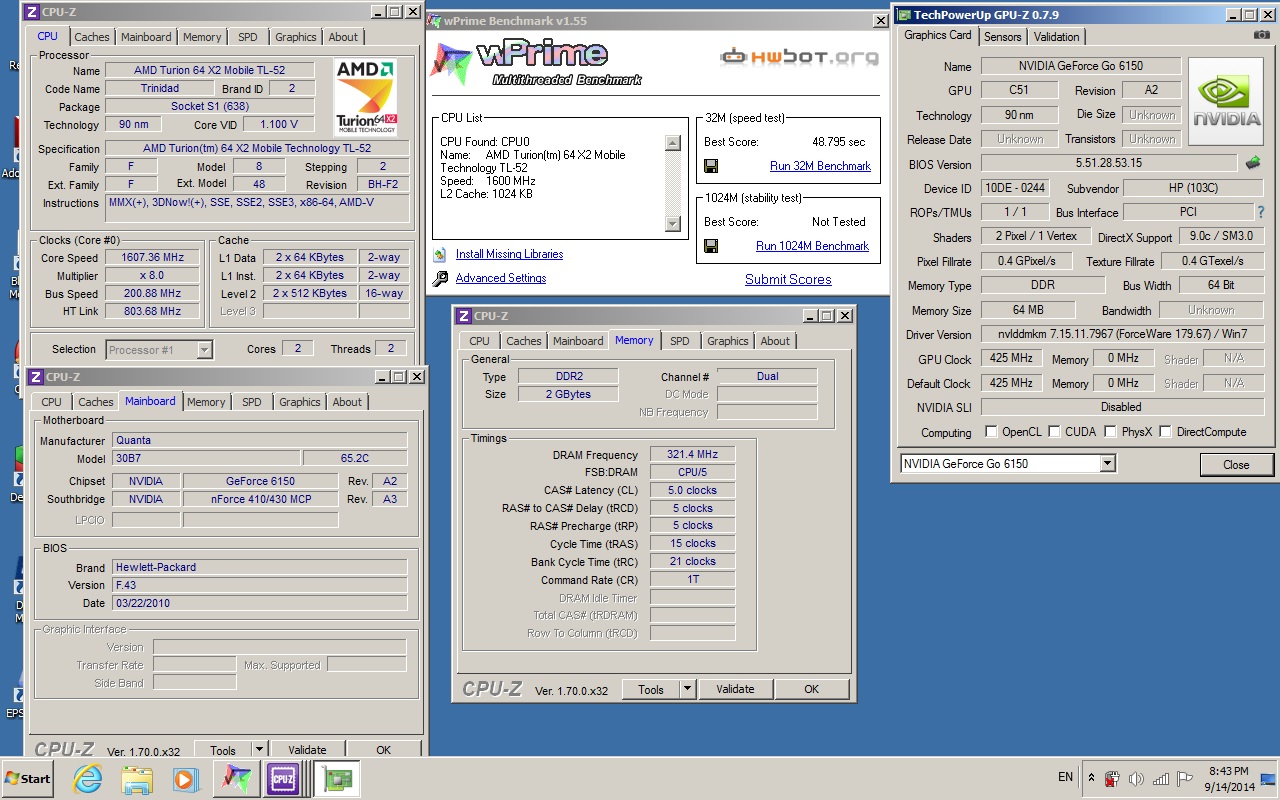This screenshot has width=1280, height=800.
Task: Click the wPrime title bar window icon
Action: click(x=434, y=20)
